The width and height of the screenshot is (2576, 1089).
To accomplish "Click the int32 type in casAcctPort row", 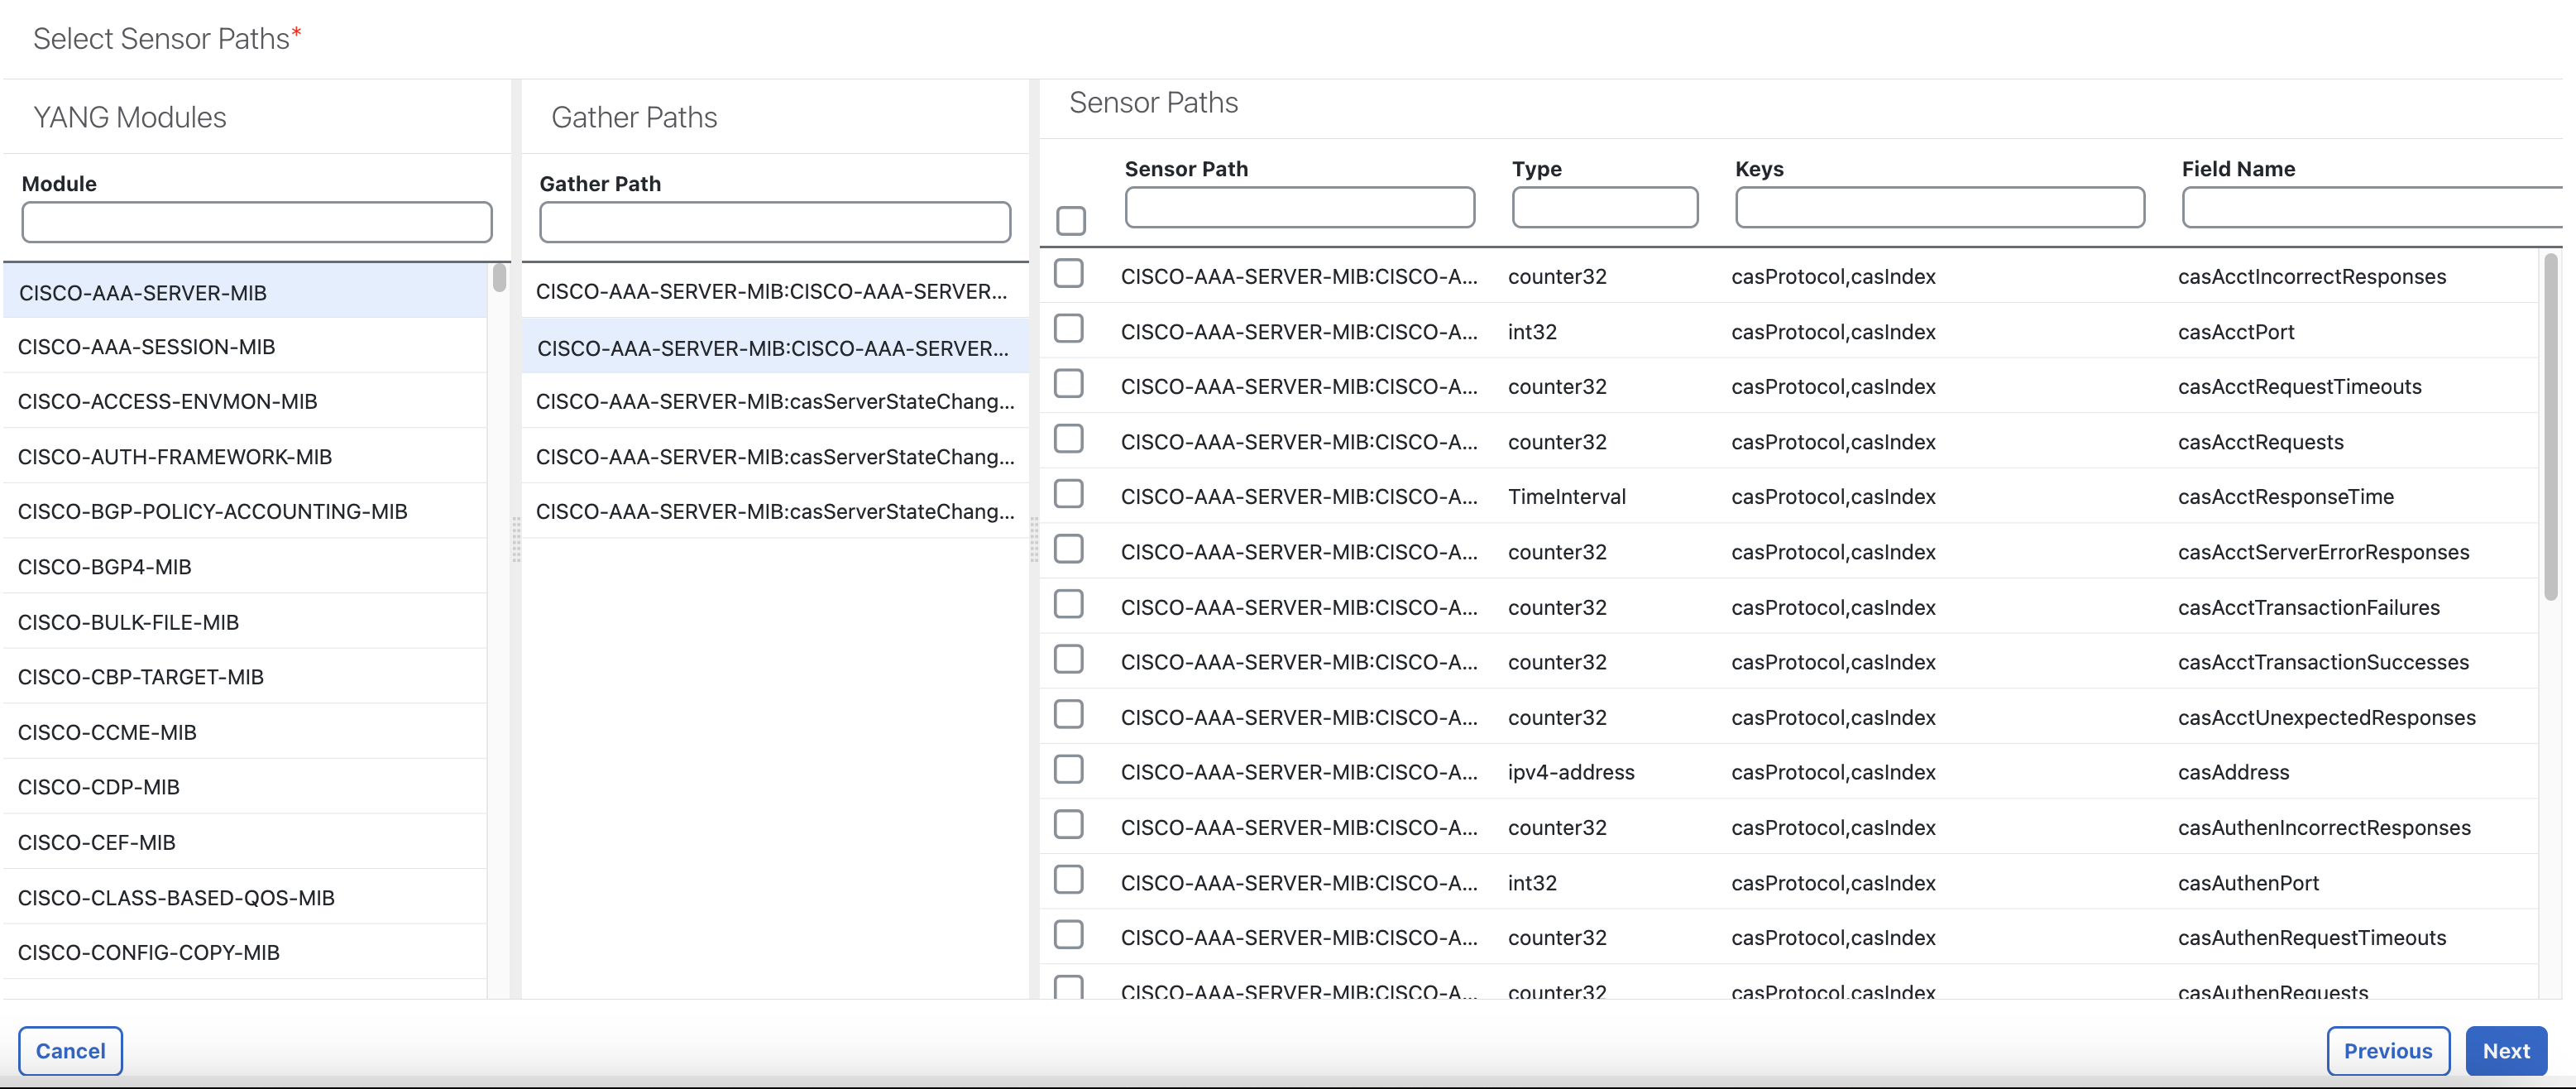I will (x=1532, y=332).
